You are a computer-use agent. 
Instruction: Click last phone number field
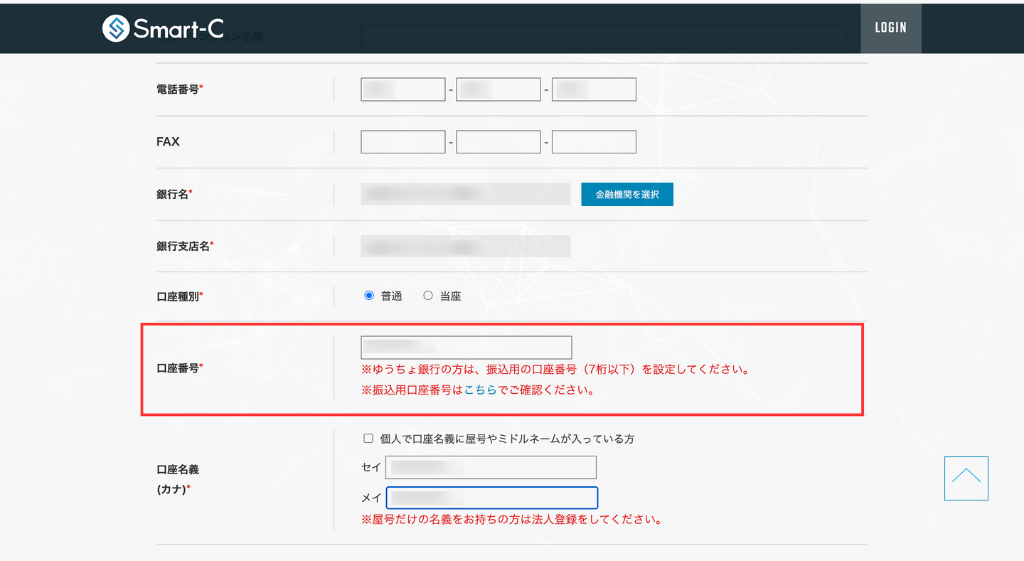pos(594,89)
